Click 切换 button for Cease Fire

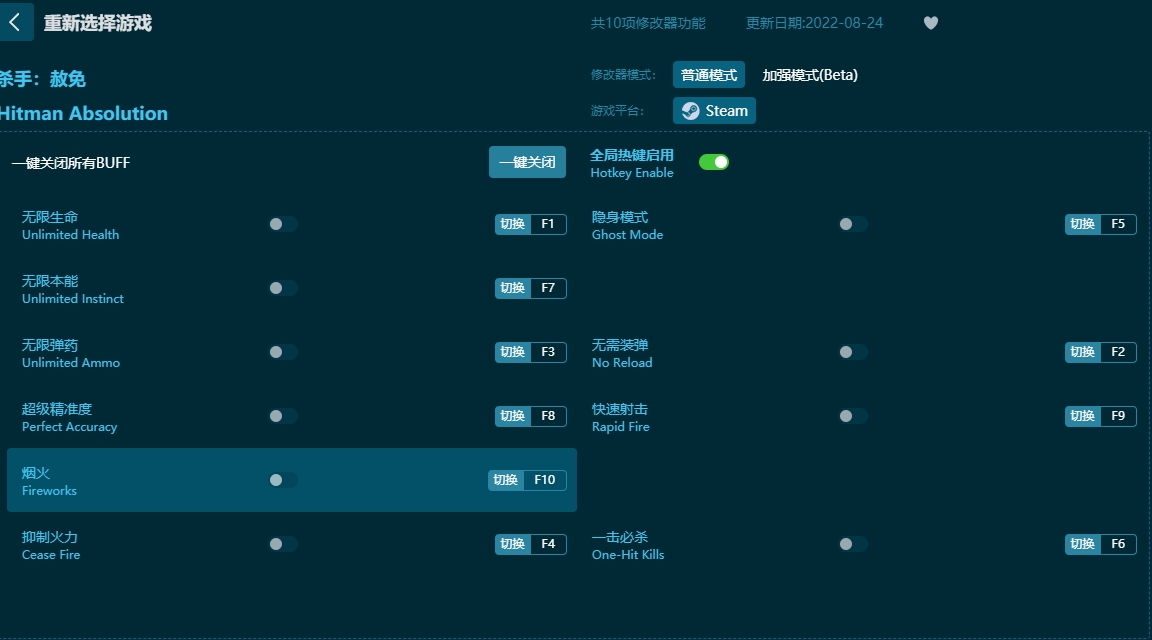(513, 544)
